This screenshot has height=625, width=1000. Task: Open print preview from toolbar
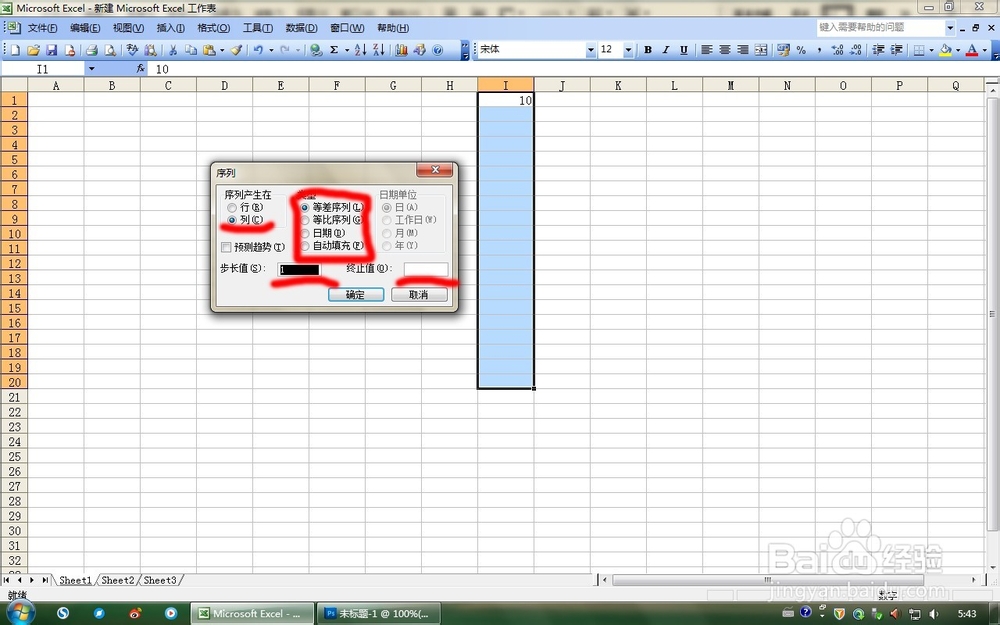[110, 50]
